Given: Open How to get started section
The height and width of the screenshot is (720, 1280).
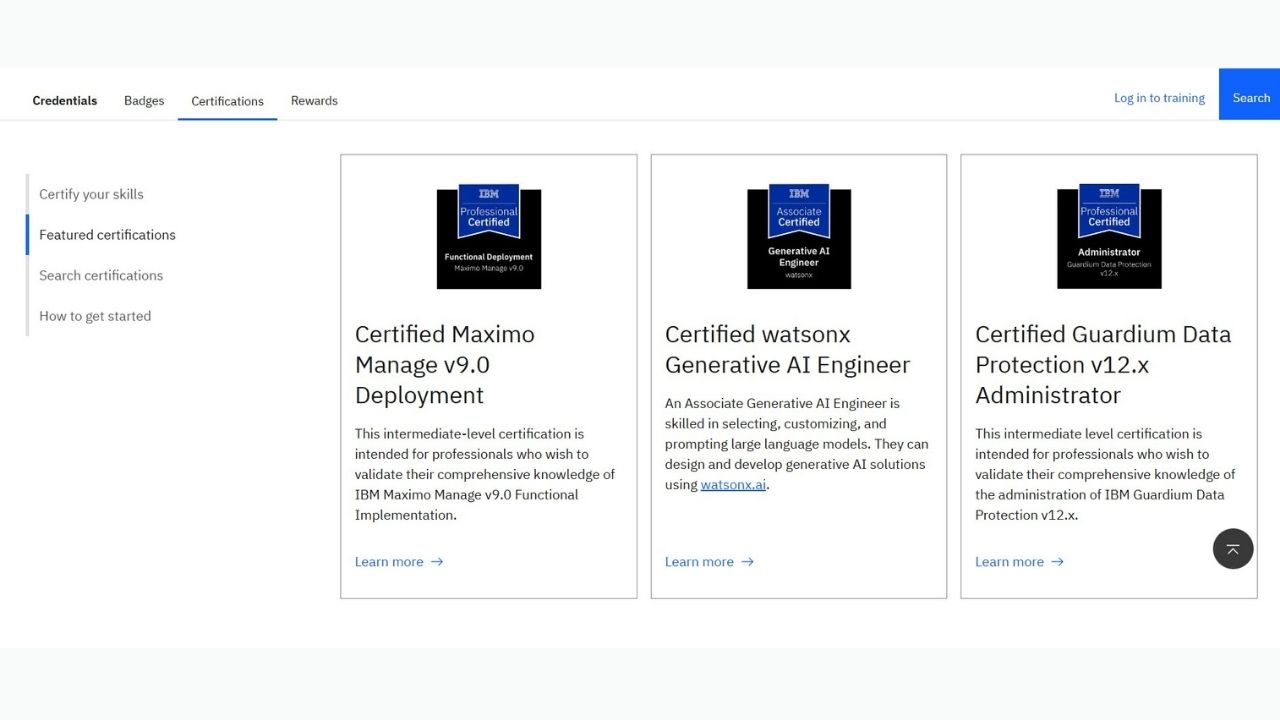Looking at the screenshot, I should coord(95,316).
